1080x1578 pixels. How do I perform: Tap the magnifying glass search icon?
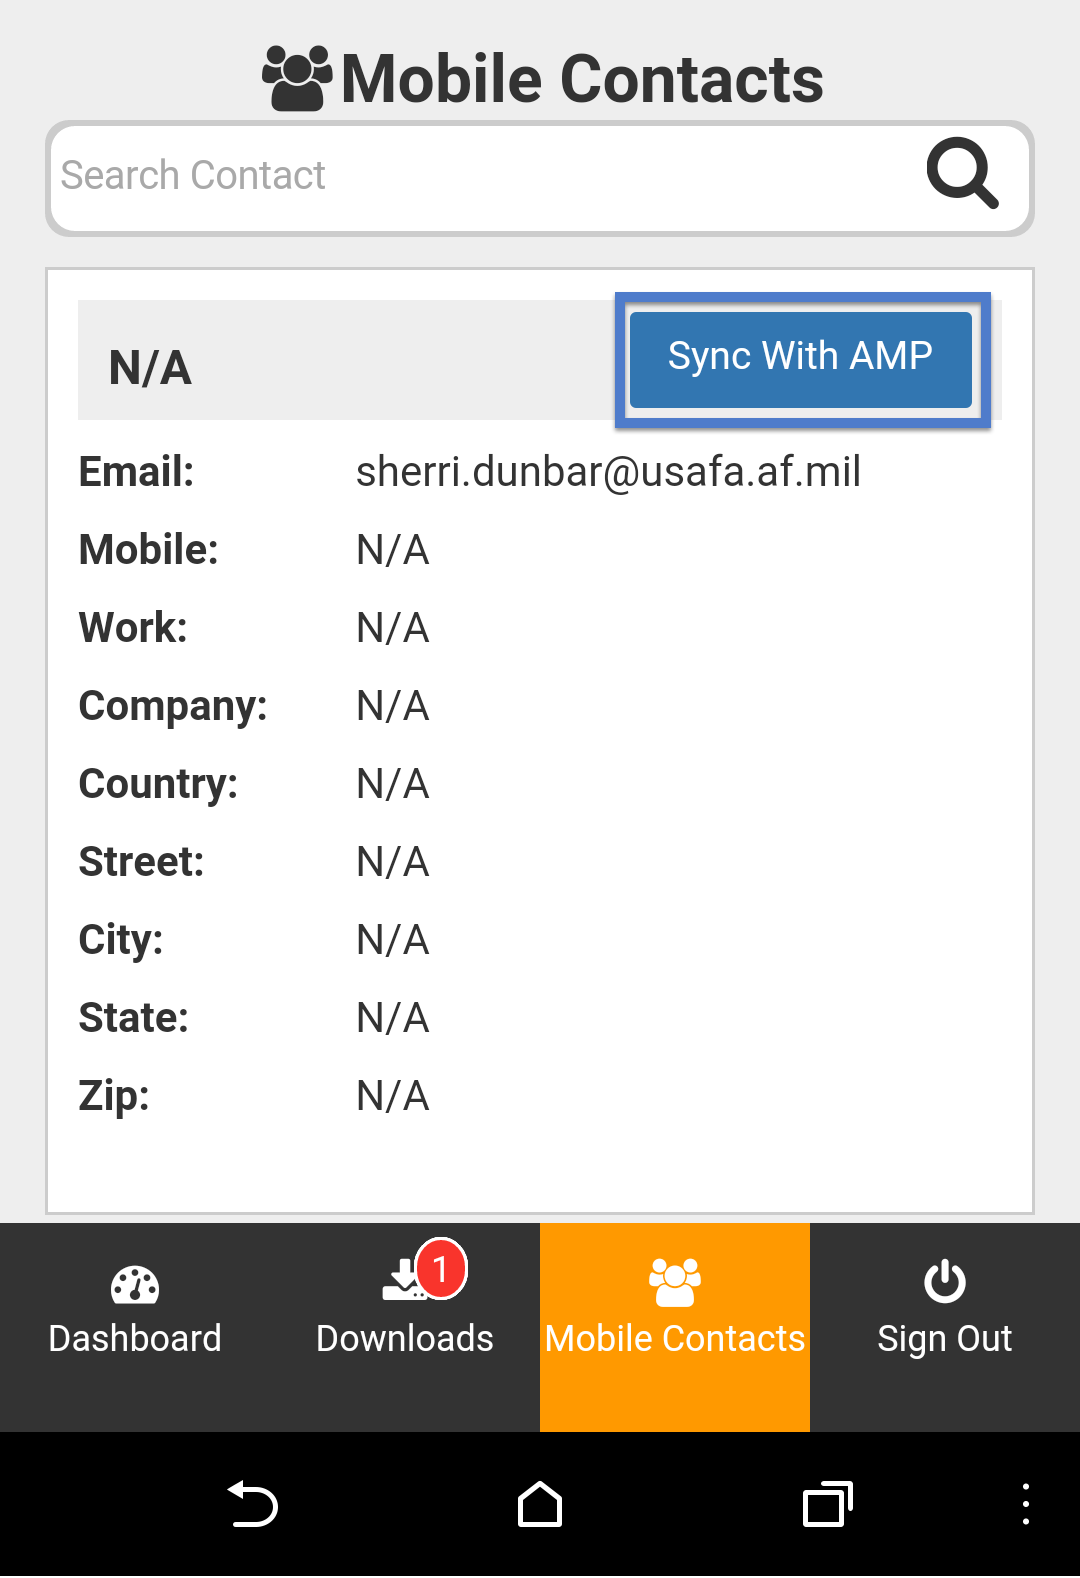coord(962,174)
